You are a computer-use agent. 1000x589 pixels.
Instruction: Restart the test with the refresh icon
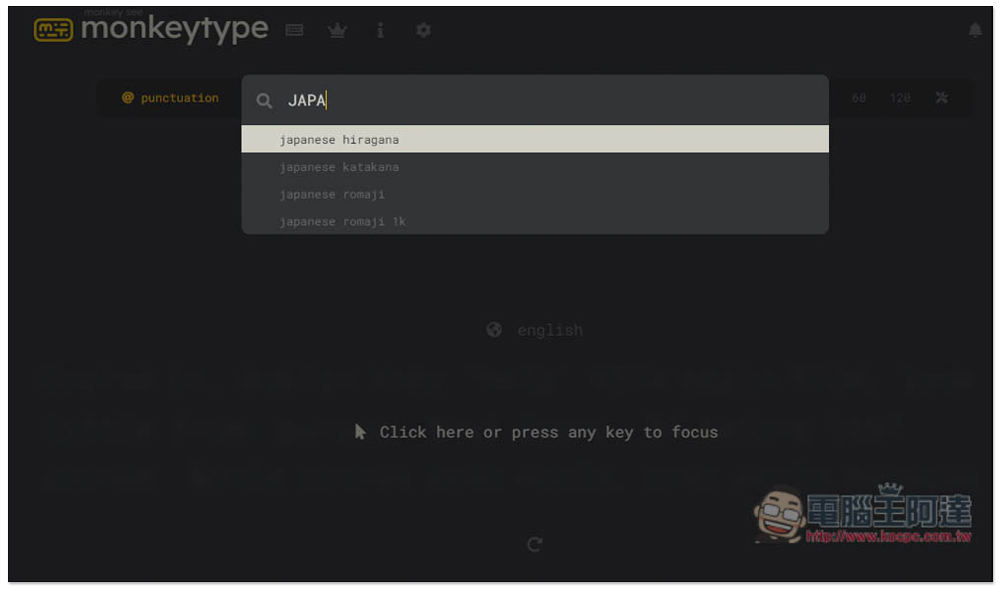(x=534, y=544)
